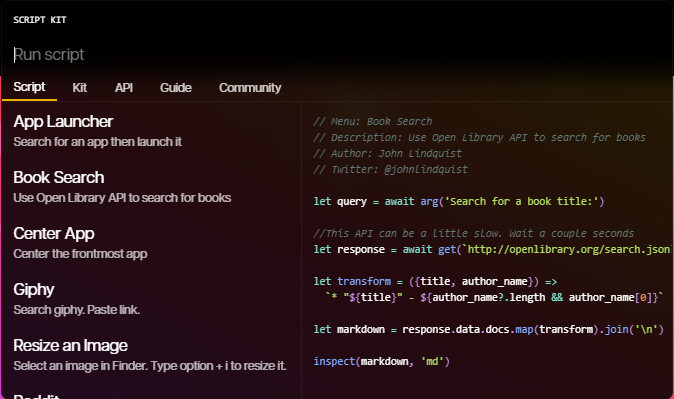Open the Guide tab
Screen dimensions: 674x399
click(176, 88)
